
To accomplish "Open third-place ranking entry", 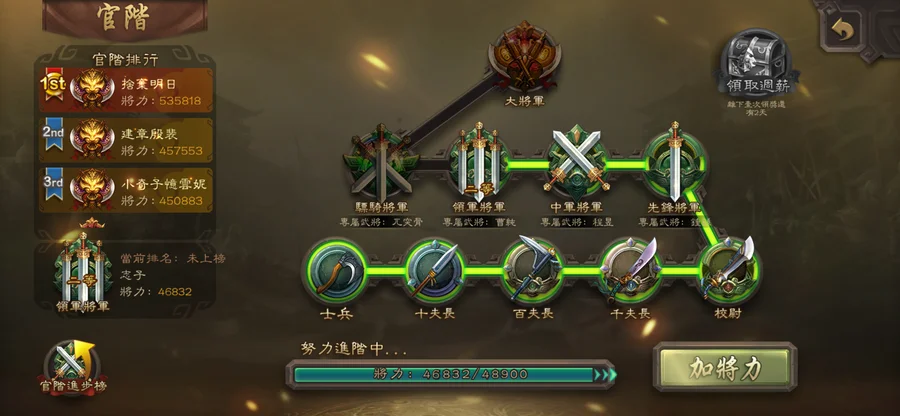I will point(126,190).
